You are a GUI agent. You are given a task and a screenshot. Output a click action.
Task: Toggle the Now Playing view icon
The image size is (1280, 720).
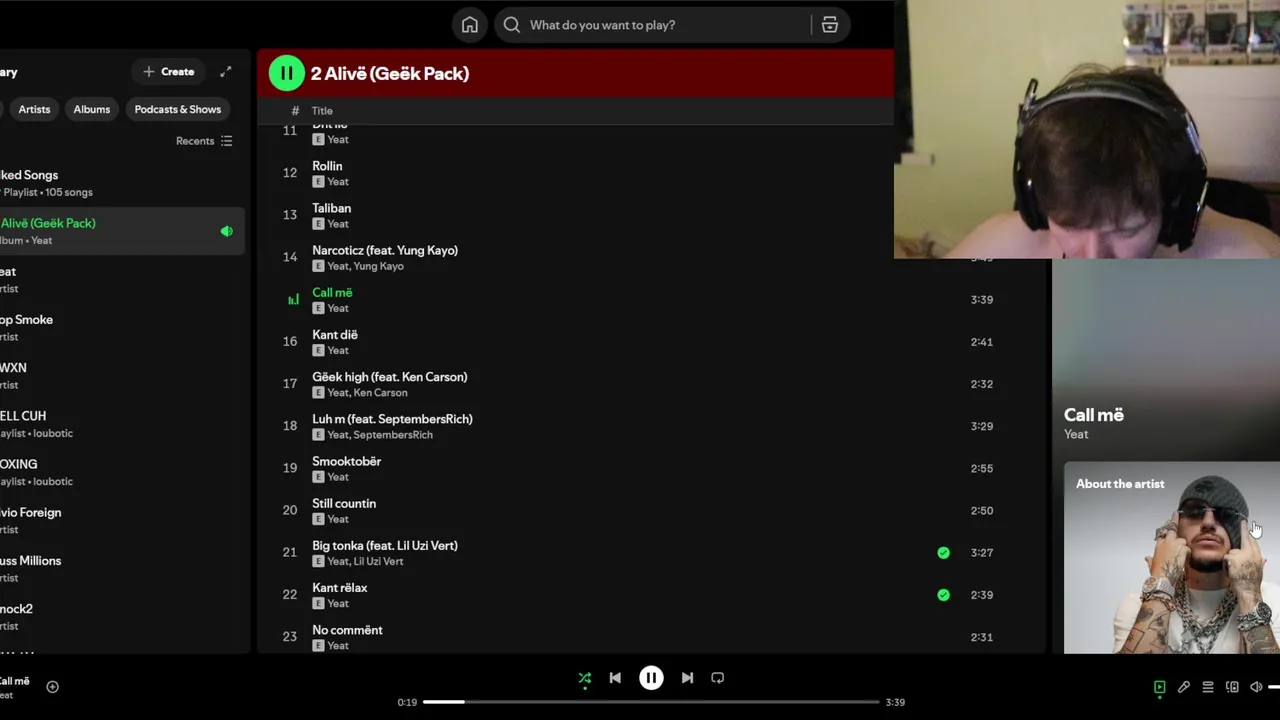pyautogui.click(x=1160, y=687)
